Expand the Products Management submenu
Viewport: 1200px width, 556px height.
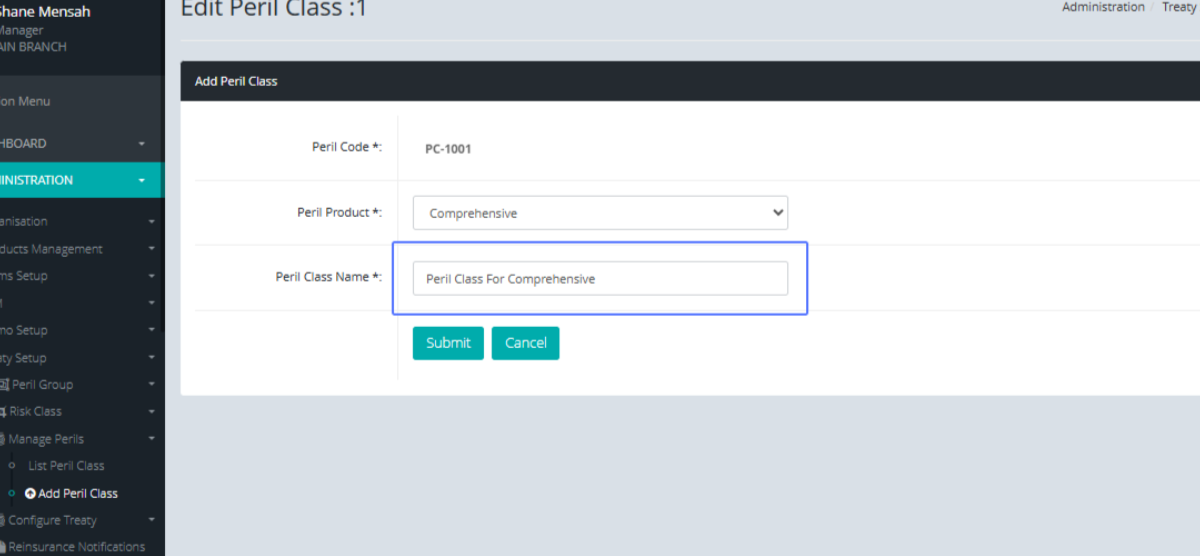151,249
